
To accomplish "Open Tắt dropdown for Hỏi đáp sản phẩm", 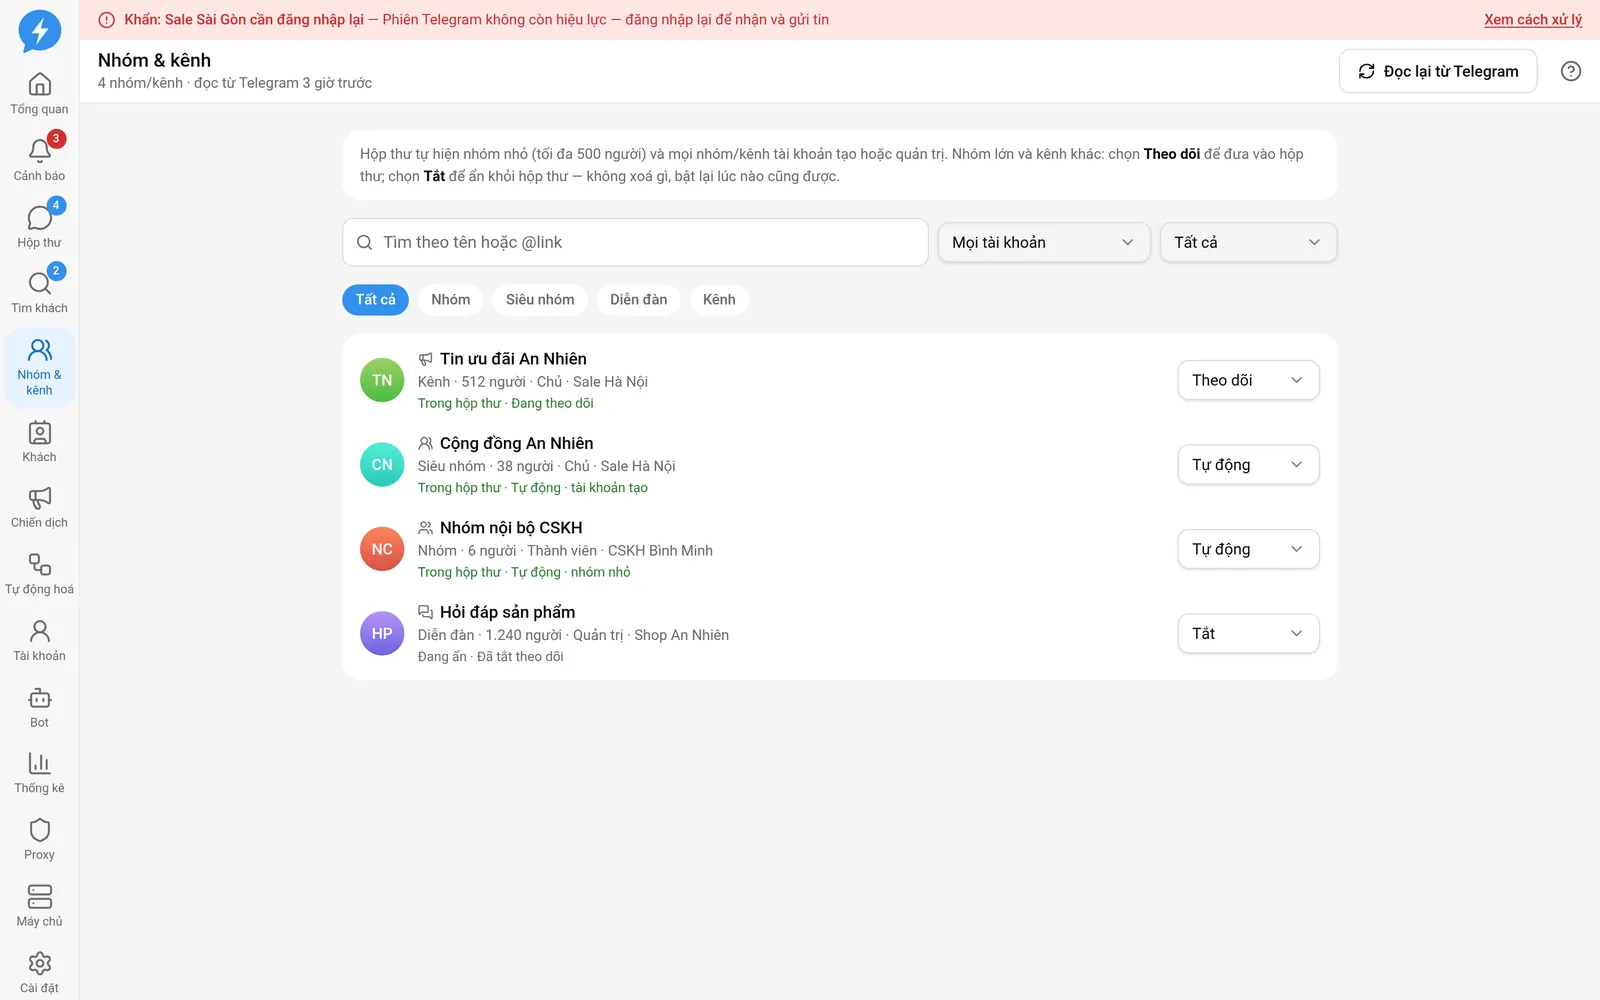I will (1248, 634).
